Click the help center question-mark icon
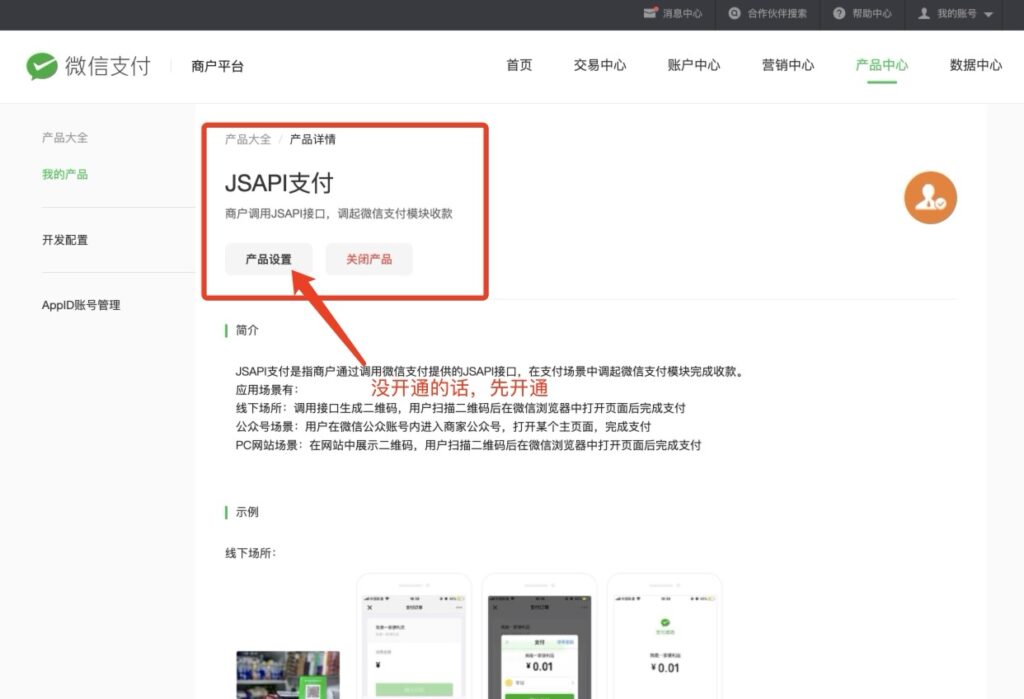1024x699 pixels. click(839, 13)
